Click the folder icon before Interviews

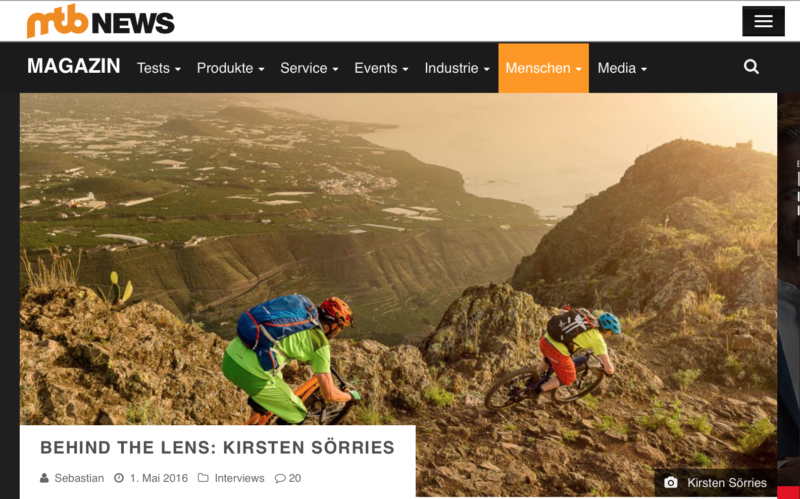pos(203,478)
